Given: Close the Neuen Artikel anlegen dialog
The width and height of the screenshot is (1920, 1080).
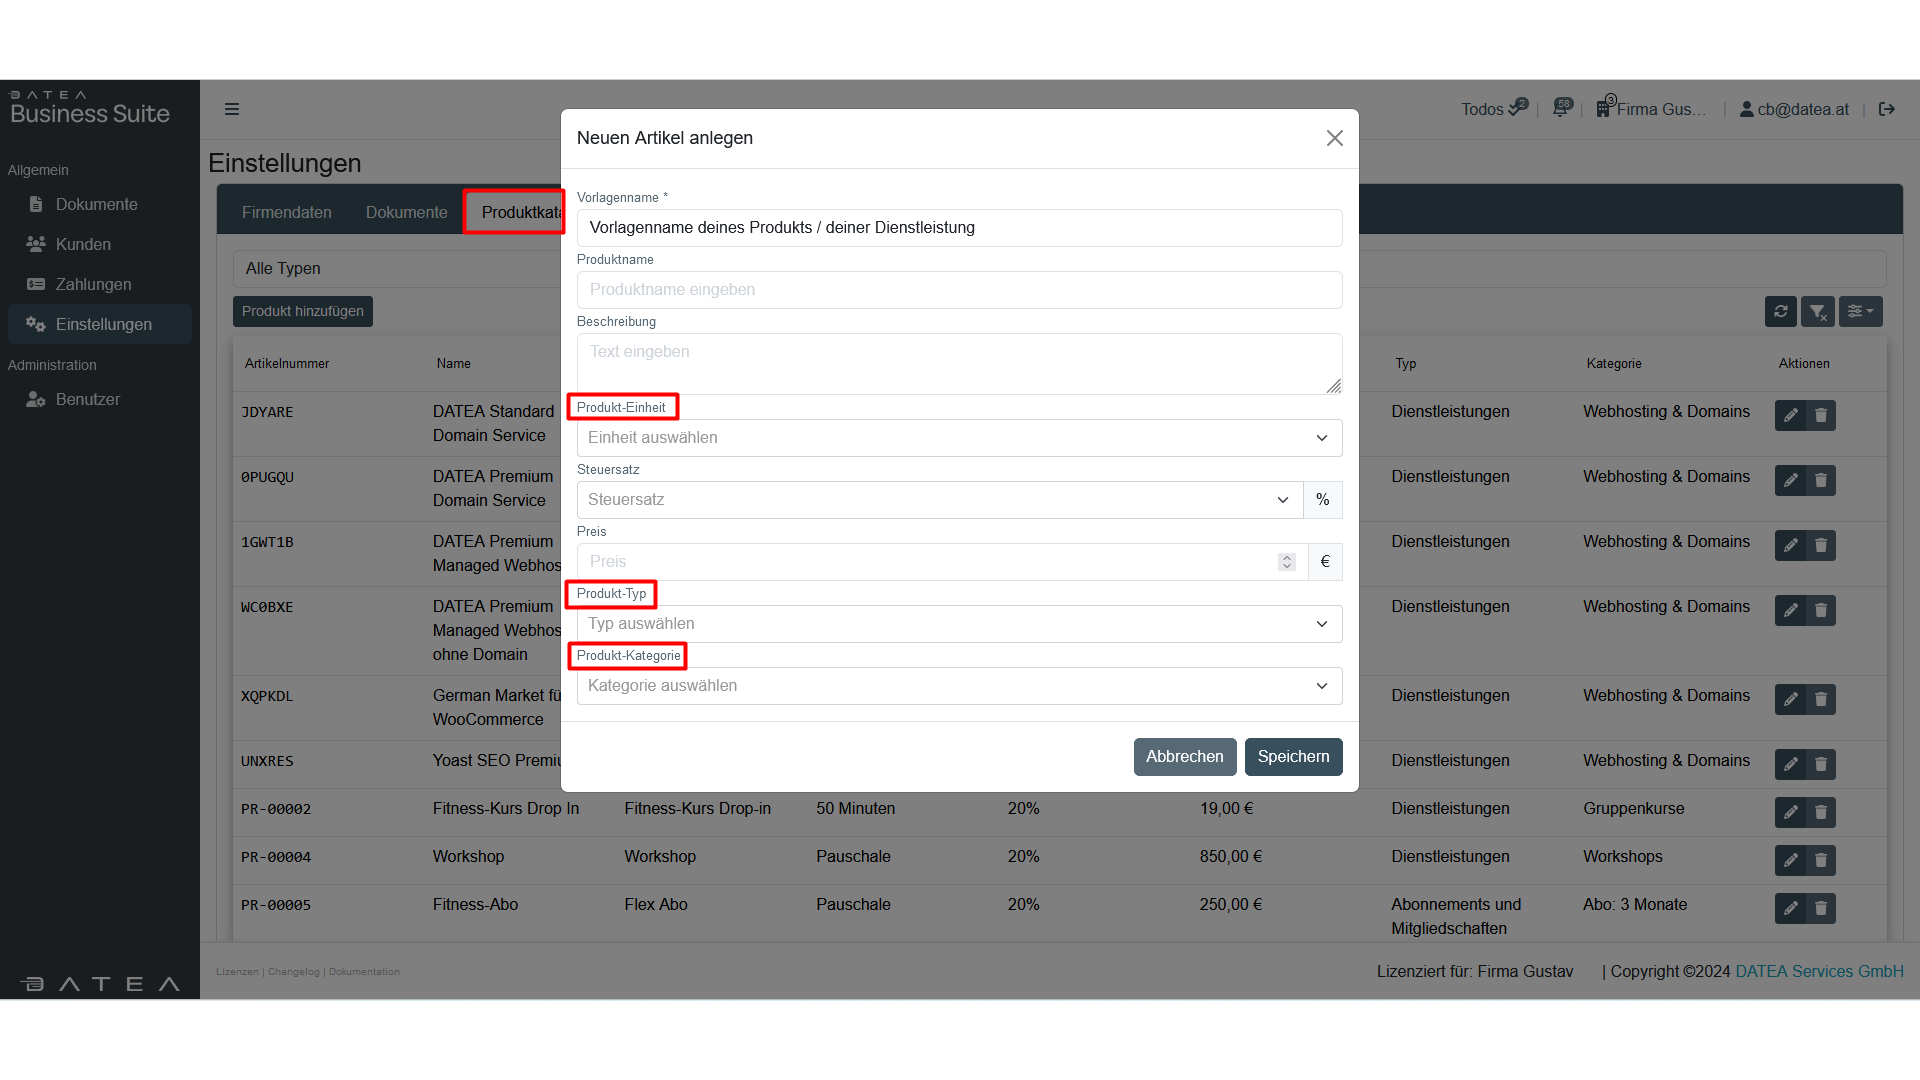Looking at the screenshot, I should coord(1334,138).
